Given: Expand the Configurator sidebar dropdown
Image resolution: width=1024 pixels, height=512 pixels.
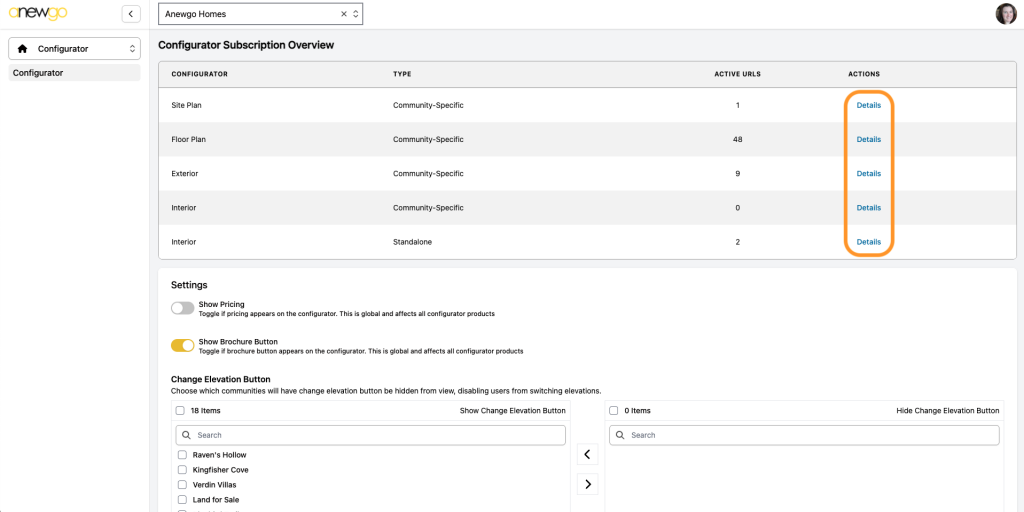Looking at the screenshot, I should coord(74,49).
